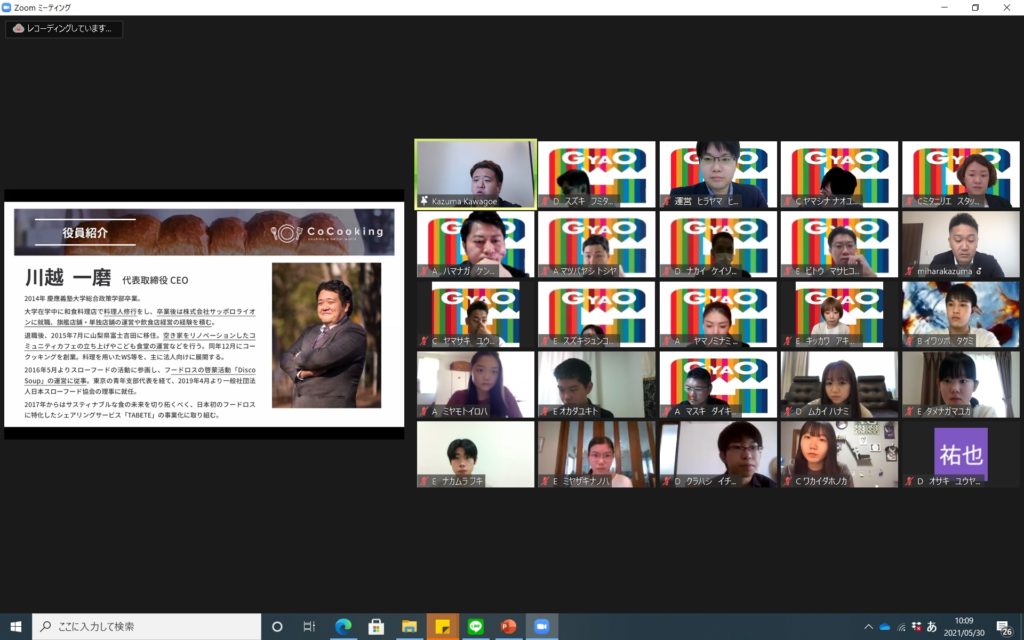1024x640 pixels.
Task: Click the shared CoCooking slide view
Action: 204,314
